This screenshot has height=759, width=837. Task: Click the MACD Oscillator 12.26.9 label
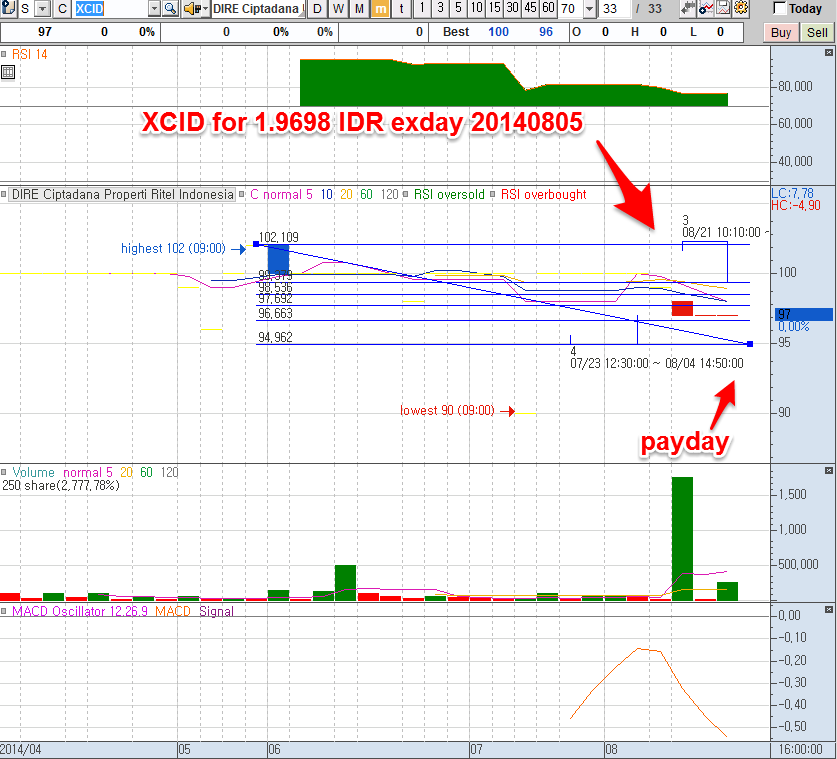point(80,611)
